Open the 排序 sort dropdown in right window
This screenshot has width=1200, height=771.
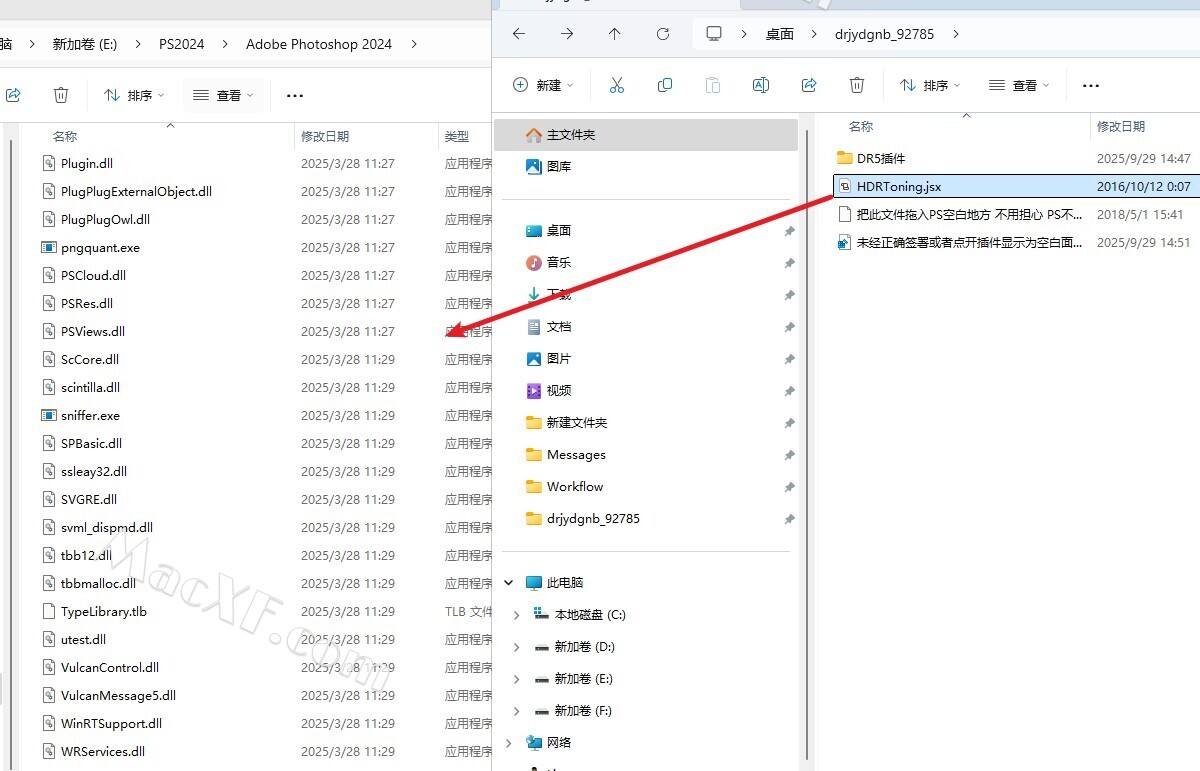click(930, 85)
